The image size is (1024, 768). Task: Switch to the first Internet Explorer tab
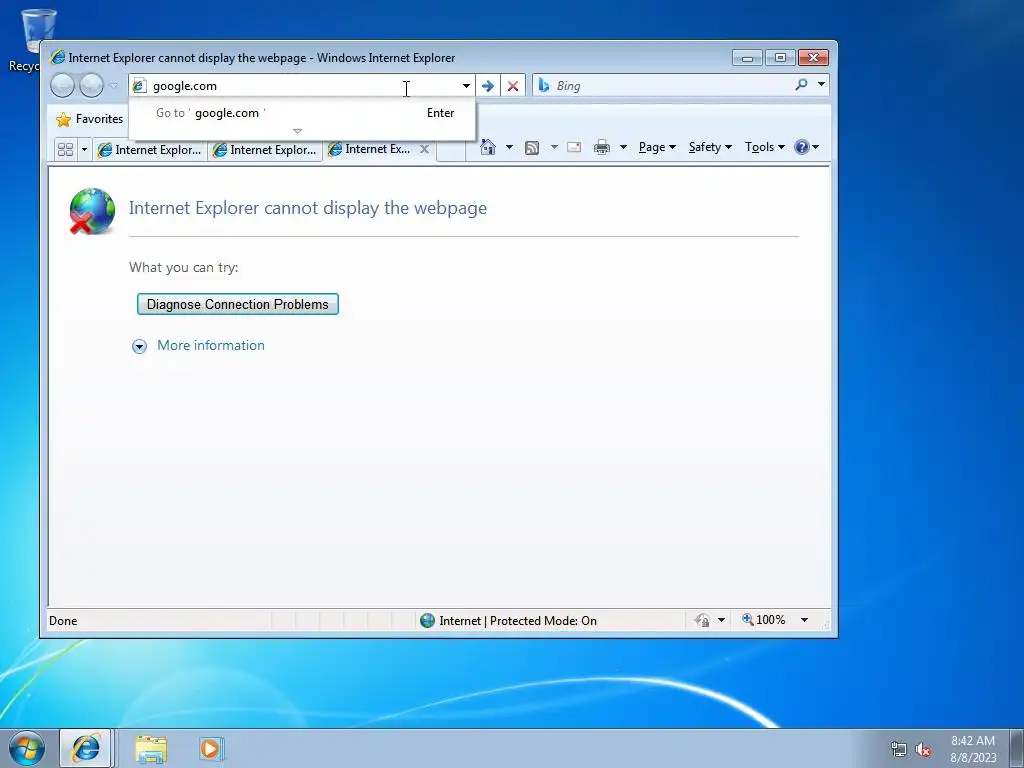coord(150,150)
